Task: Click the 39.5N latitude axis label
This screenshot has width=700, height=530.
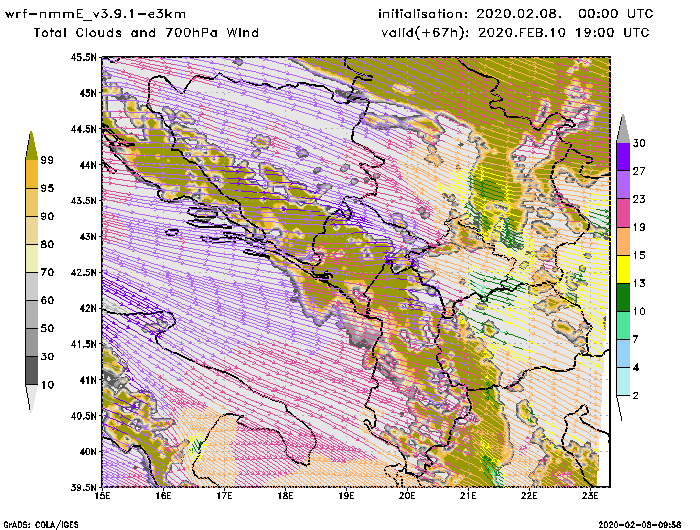Action: 83,487
